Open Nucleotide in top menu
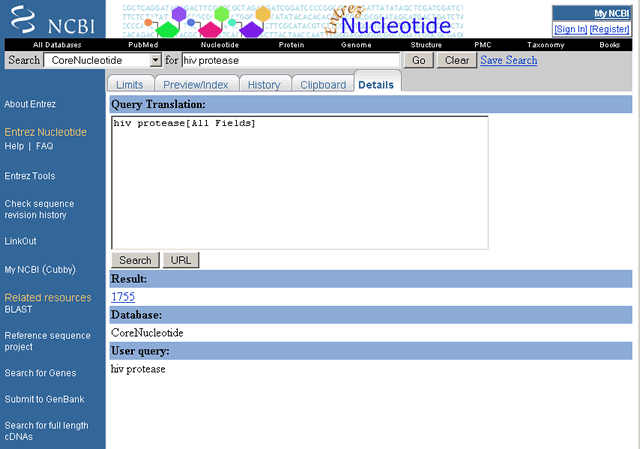 [x=220, y=45]
